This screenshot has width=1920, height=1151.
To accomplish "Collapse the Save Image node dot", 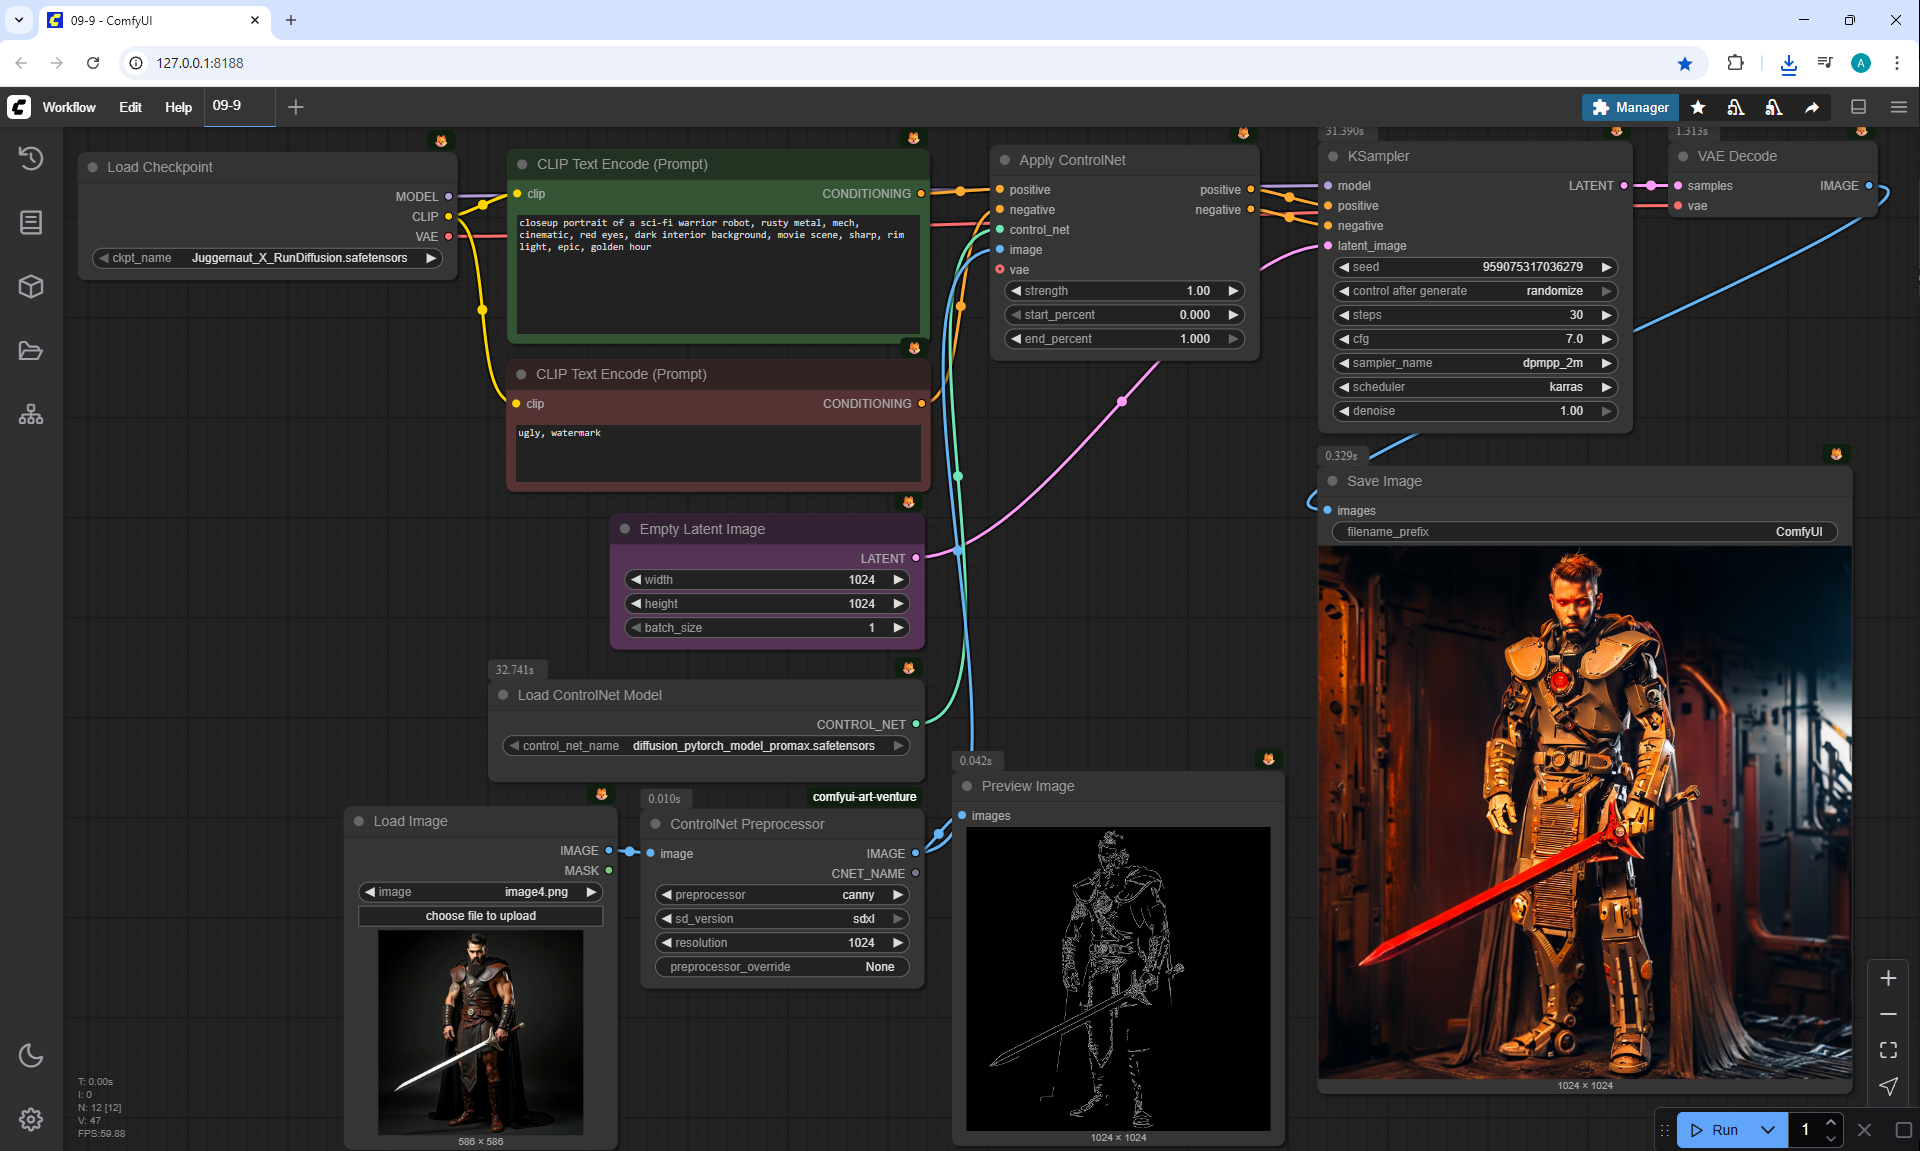I will pyautogui.click(x=1333, y=481).
